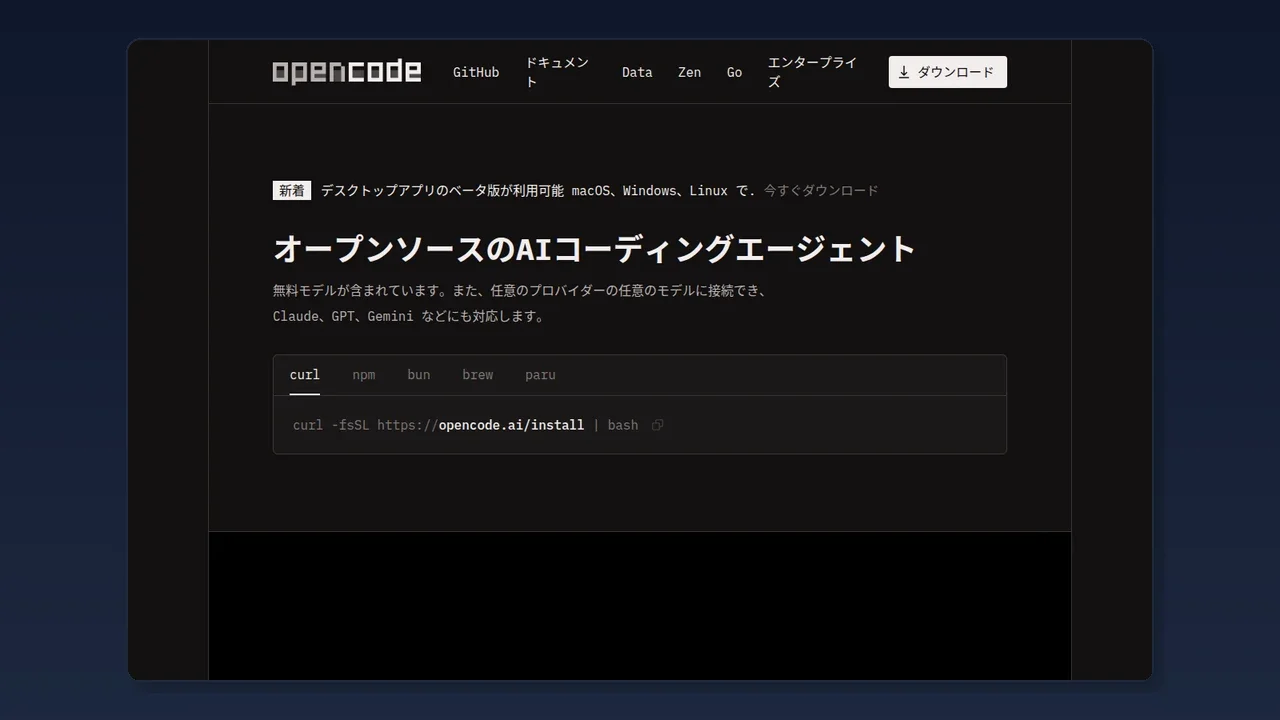
Task: Switch to the paru tab
Action: pyautogui.click(x=540, y=375)
